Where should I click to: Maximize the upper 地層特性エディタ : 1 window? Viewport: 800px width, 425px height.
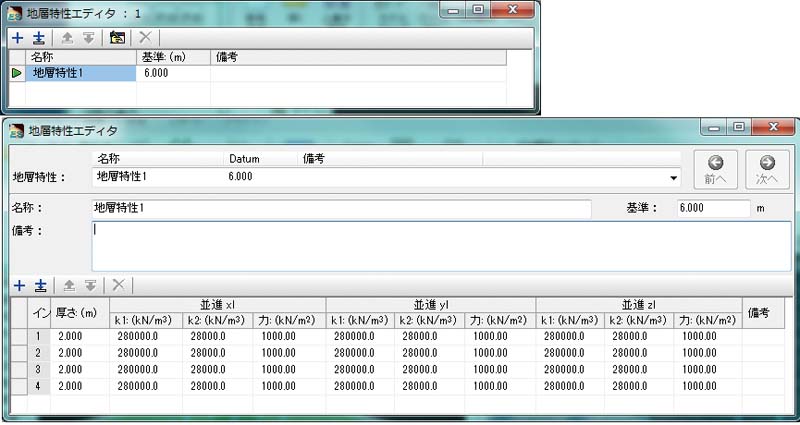(478, 9)
